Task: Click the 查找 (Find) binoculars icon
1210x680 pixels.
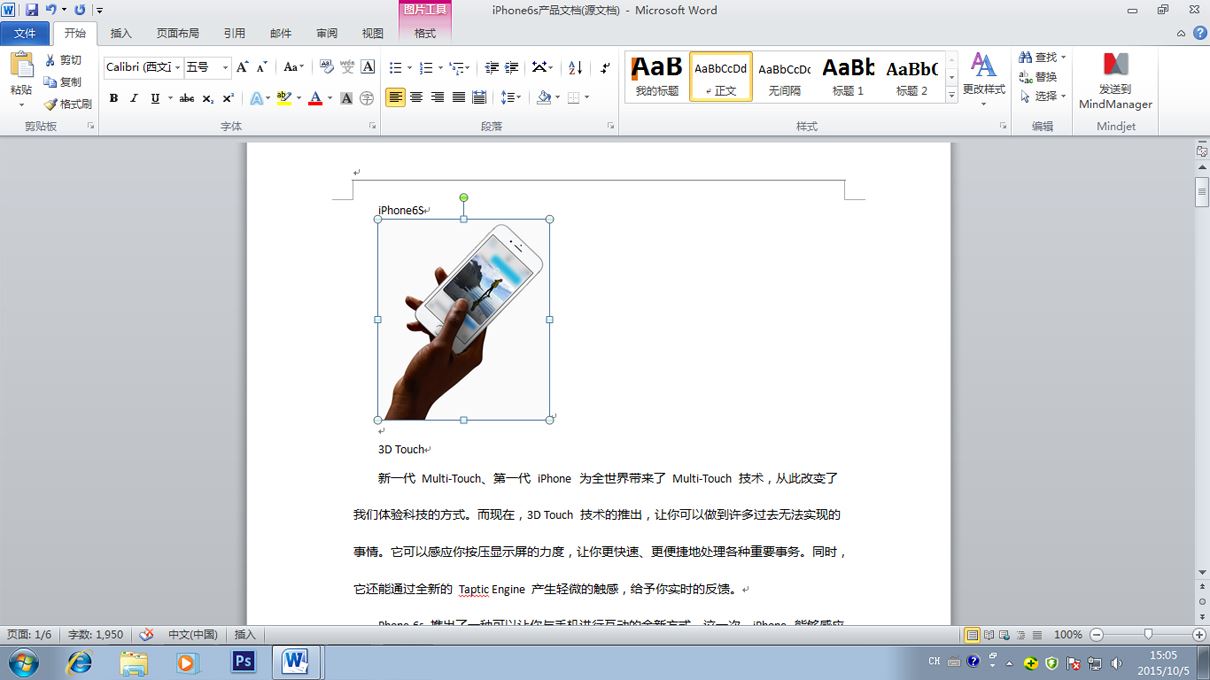Action: (x=1042, y=57)
